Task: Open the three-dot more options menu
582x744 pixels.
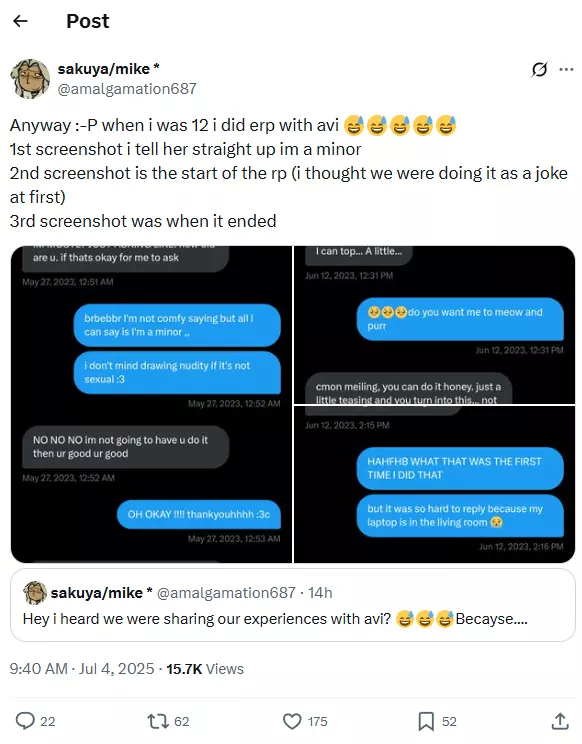Action: point(566,70)
